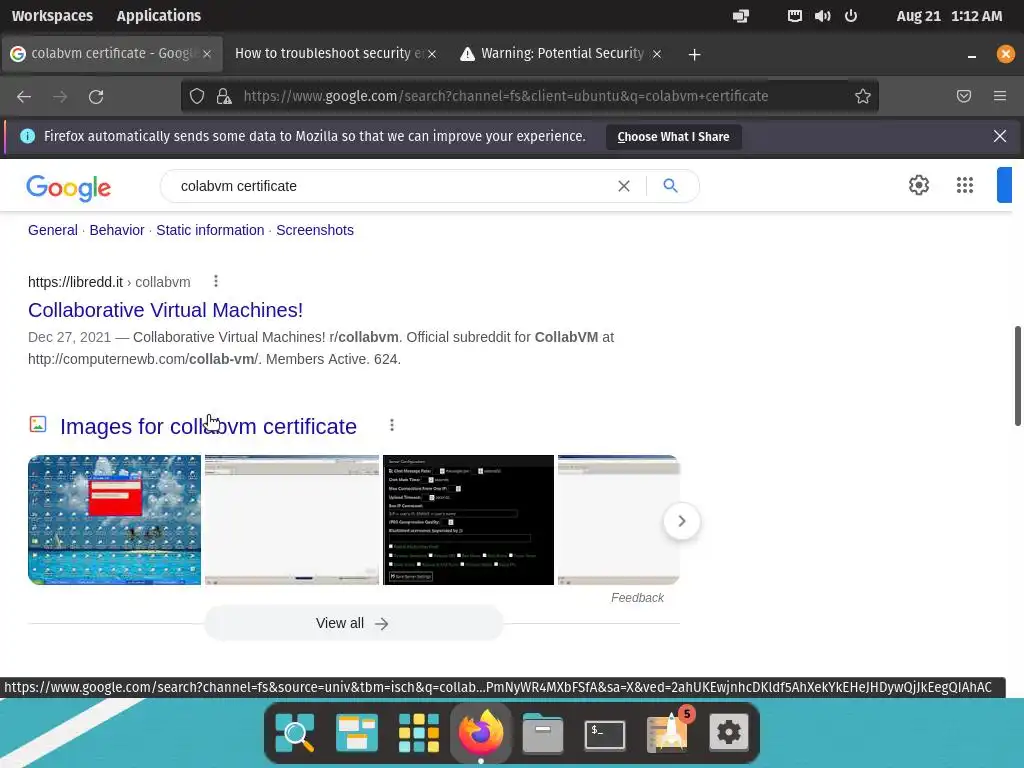
Task: Open the workspaces overview dock icon
Action: [357, 733]
